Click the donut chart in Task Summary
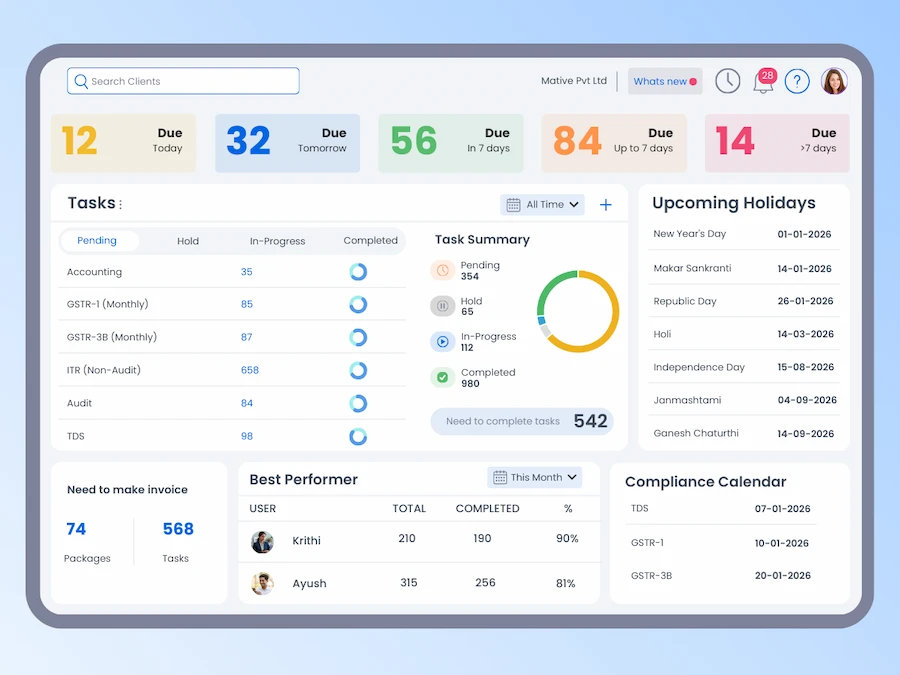 [x=577, y=311]
